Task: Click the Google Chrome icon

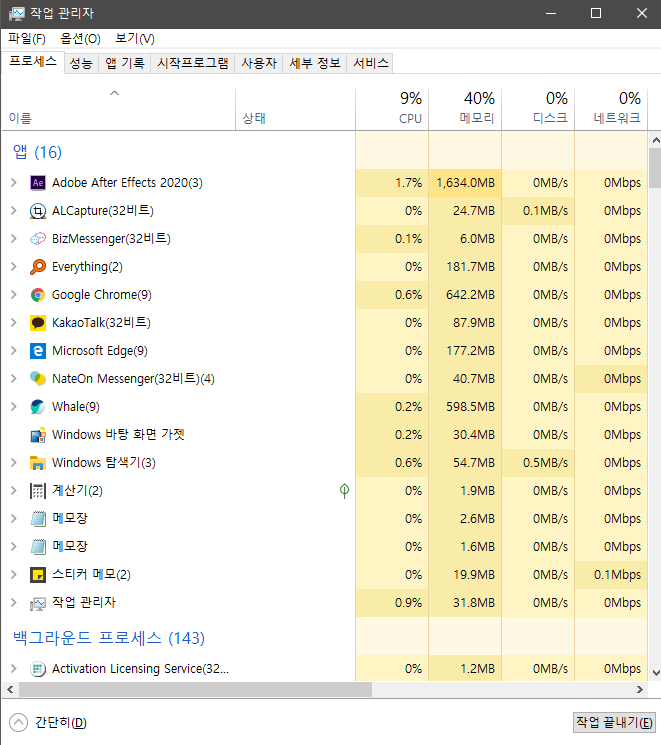Action: [x=38, y=295]
